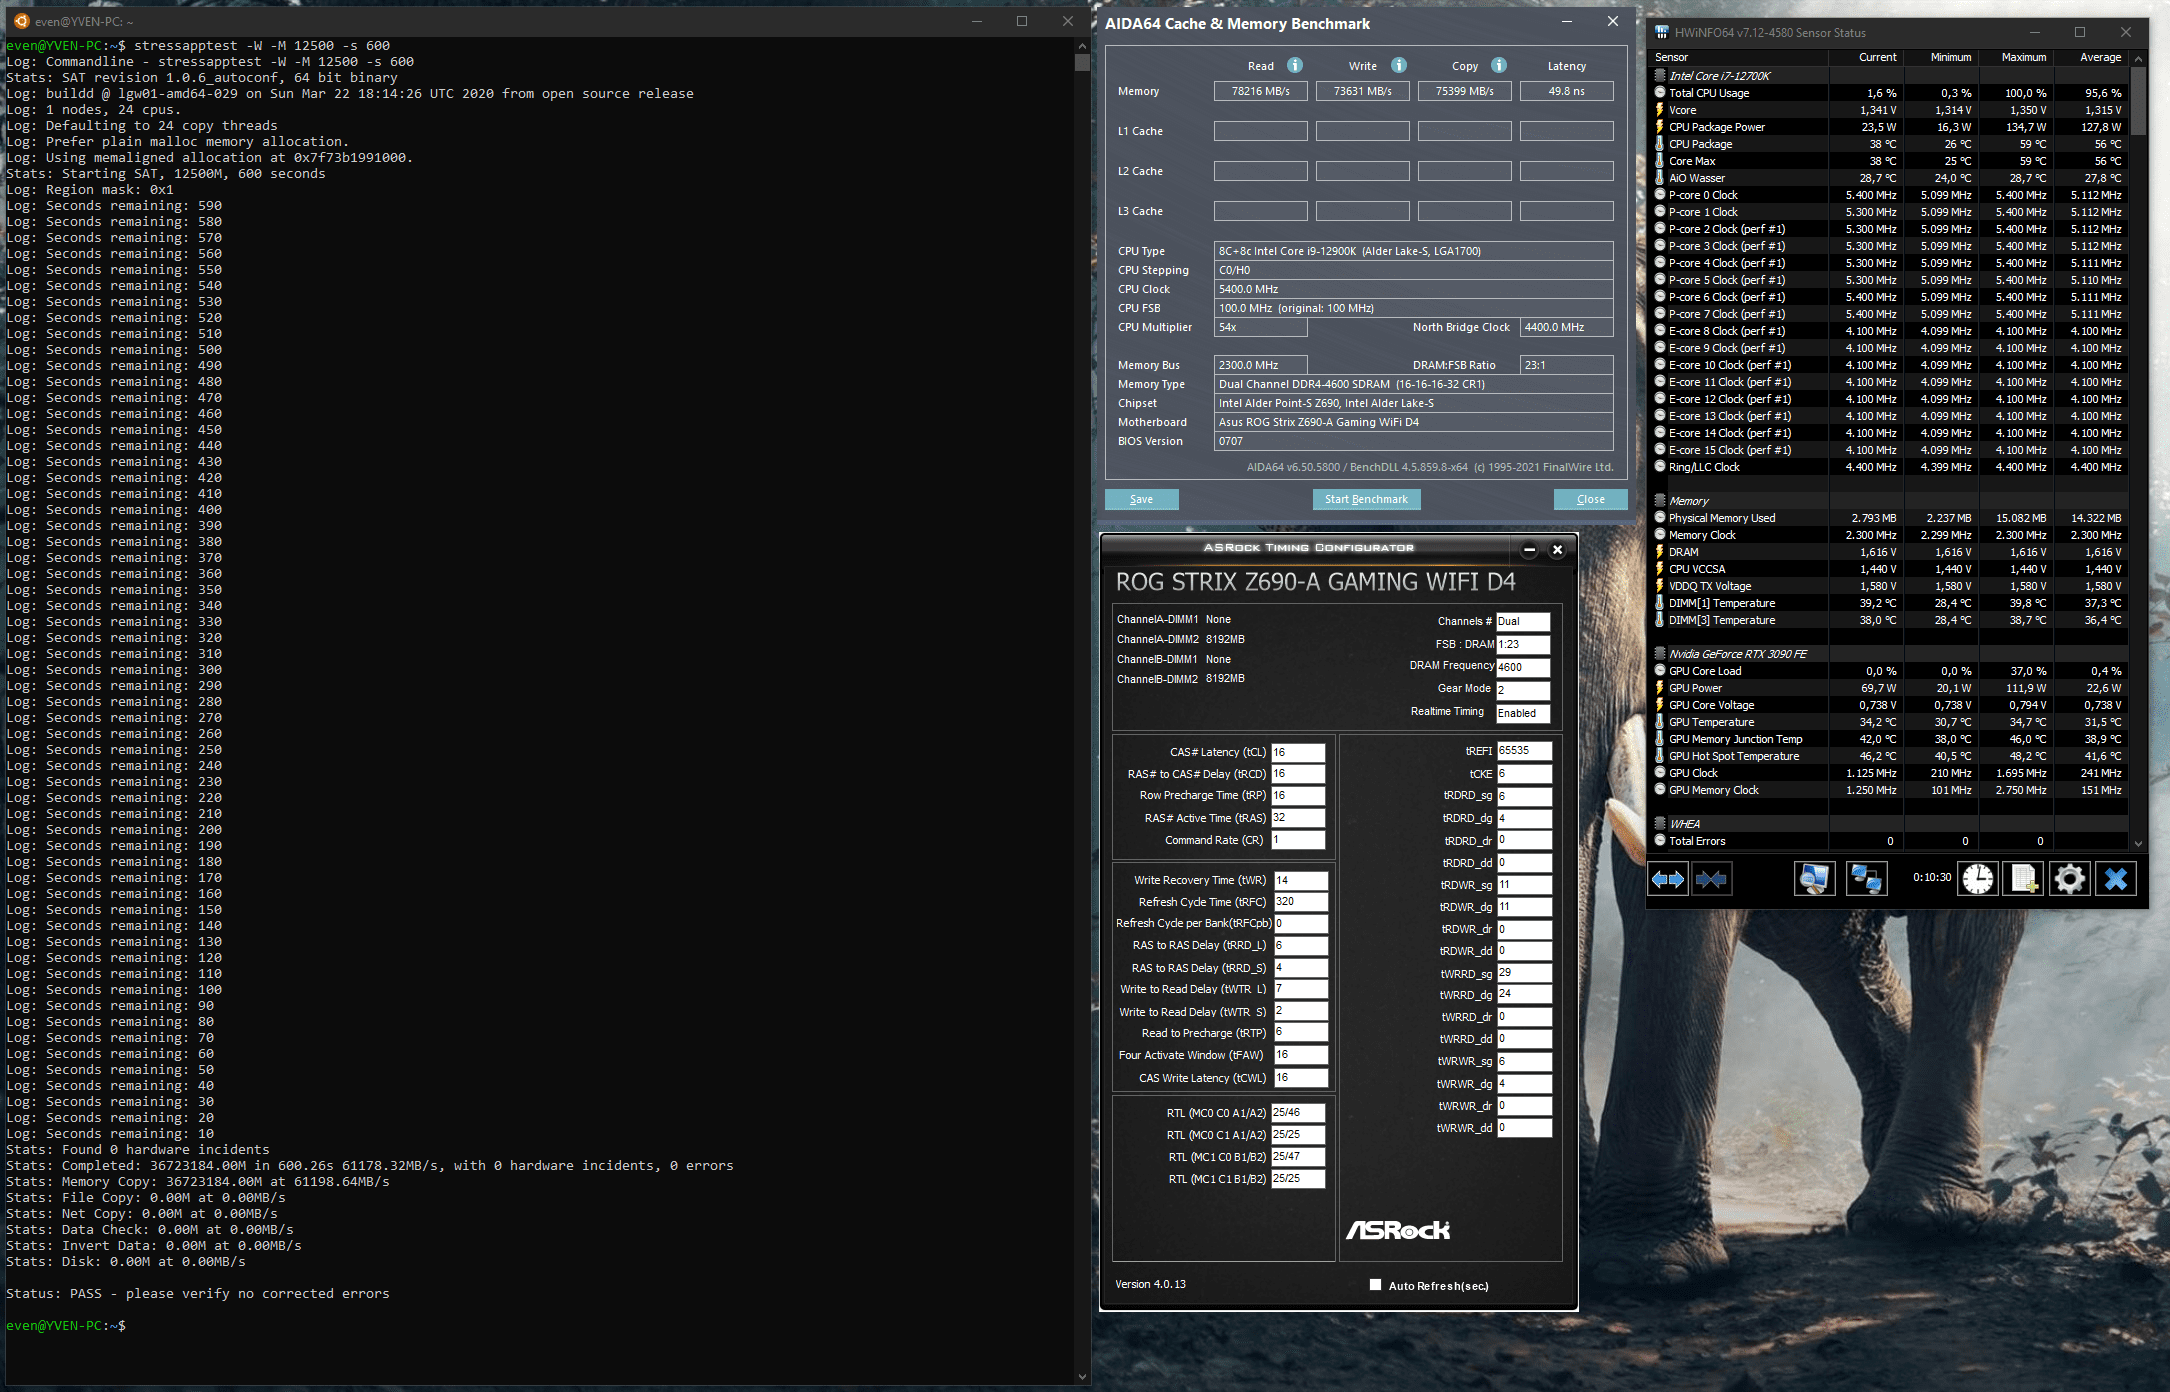Click the CPU Package thermometer sensor icon
The image size is (2170, 1392).
coord(1660,144)
